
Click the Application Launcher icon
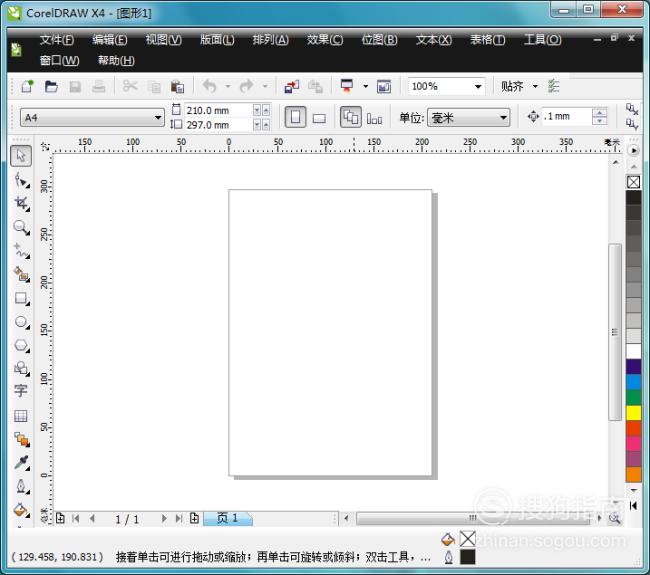point(347,86)
